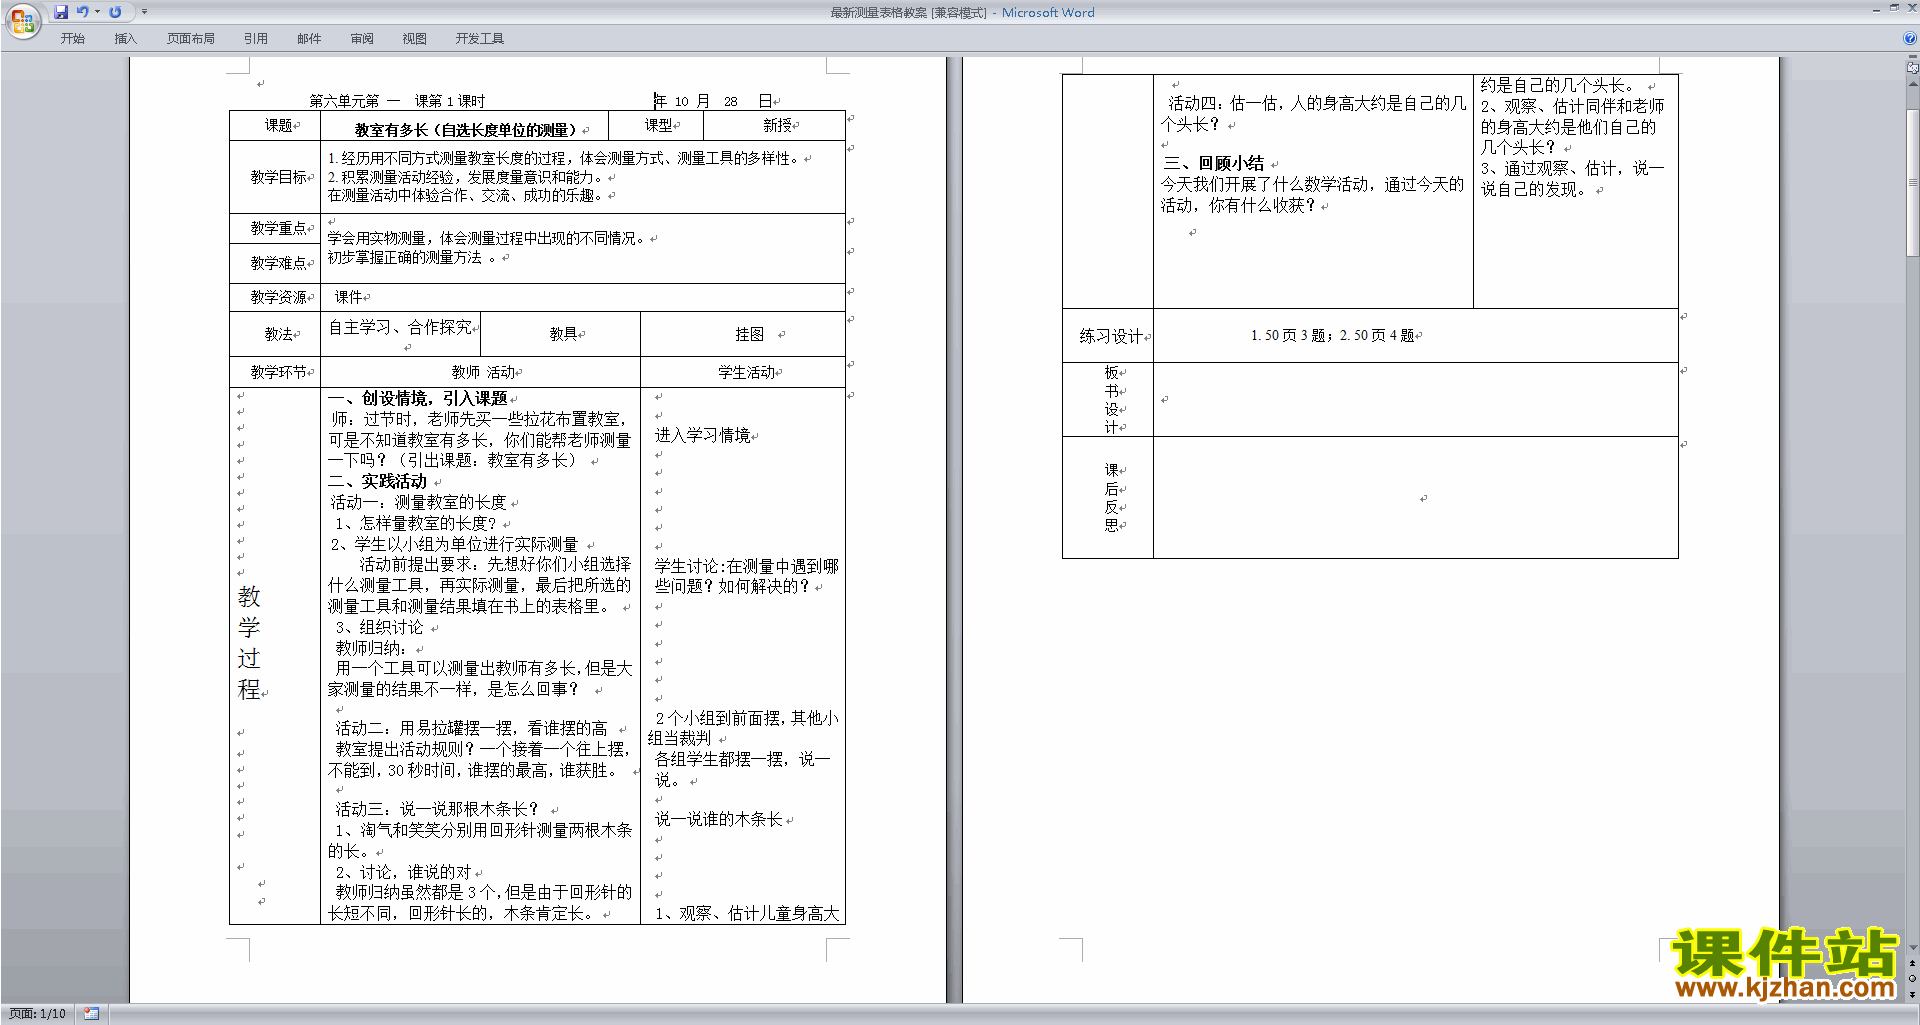Image resolution: width=1920 pixels, height=1025 pixels.
Task: Open the 开发工具 ribbon tab
Action: point(480,39)
